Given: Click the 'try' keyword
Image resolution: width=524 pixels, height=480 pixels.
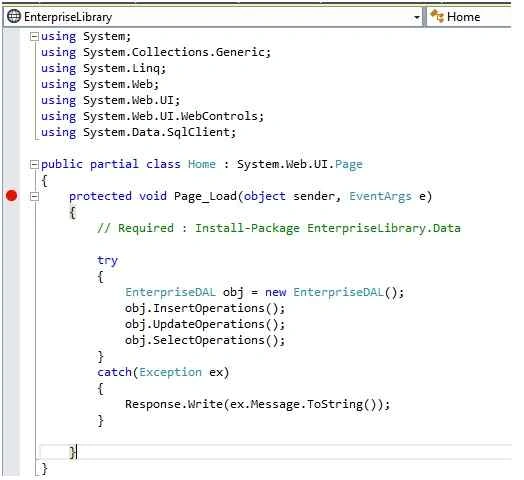Looking at the screenshot, I should [x=108, y=260].
